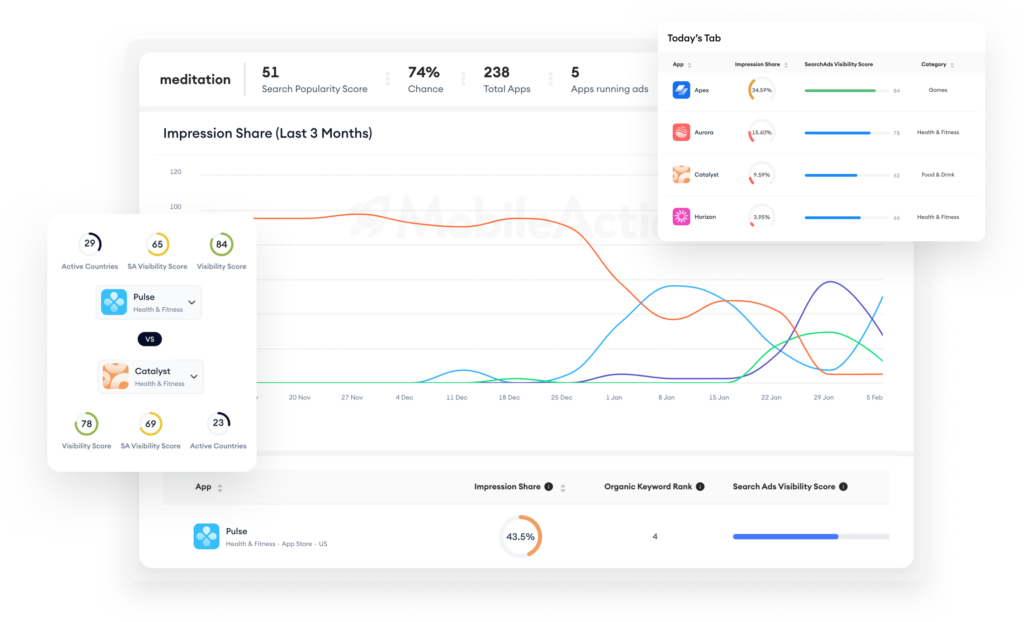Click the Pulse app name in the table
This screenshot has width=1024, height=622.
click(236, 531)
